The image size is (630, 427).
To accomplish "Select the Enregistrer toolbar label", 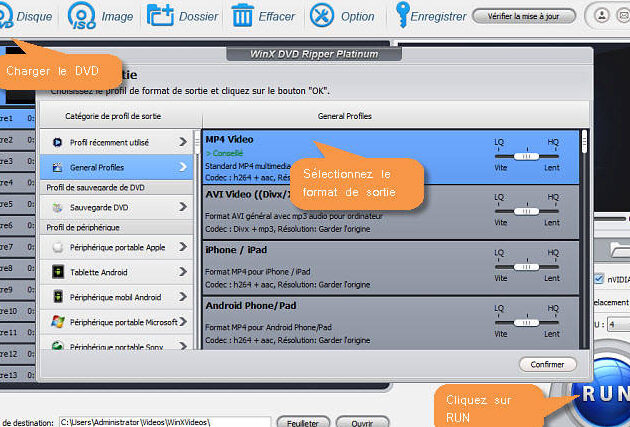I will [x=438, y=16].
